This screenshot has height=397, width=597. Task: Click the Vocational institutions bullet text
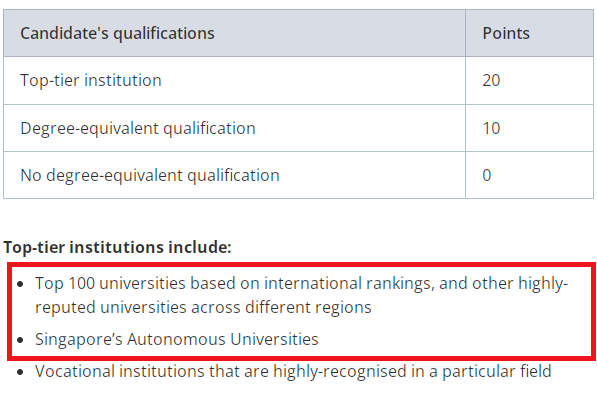293,371
